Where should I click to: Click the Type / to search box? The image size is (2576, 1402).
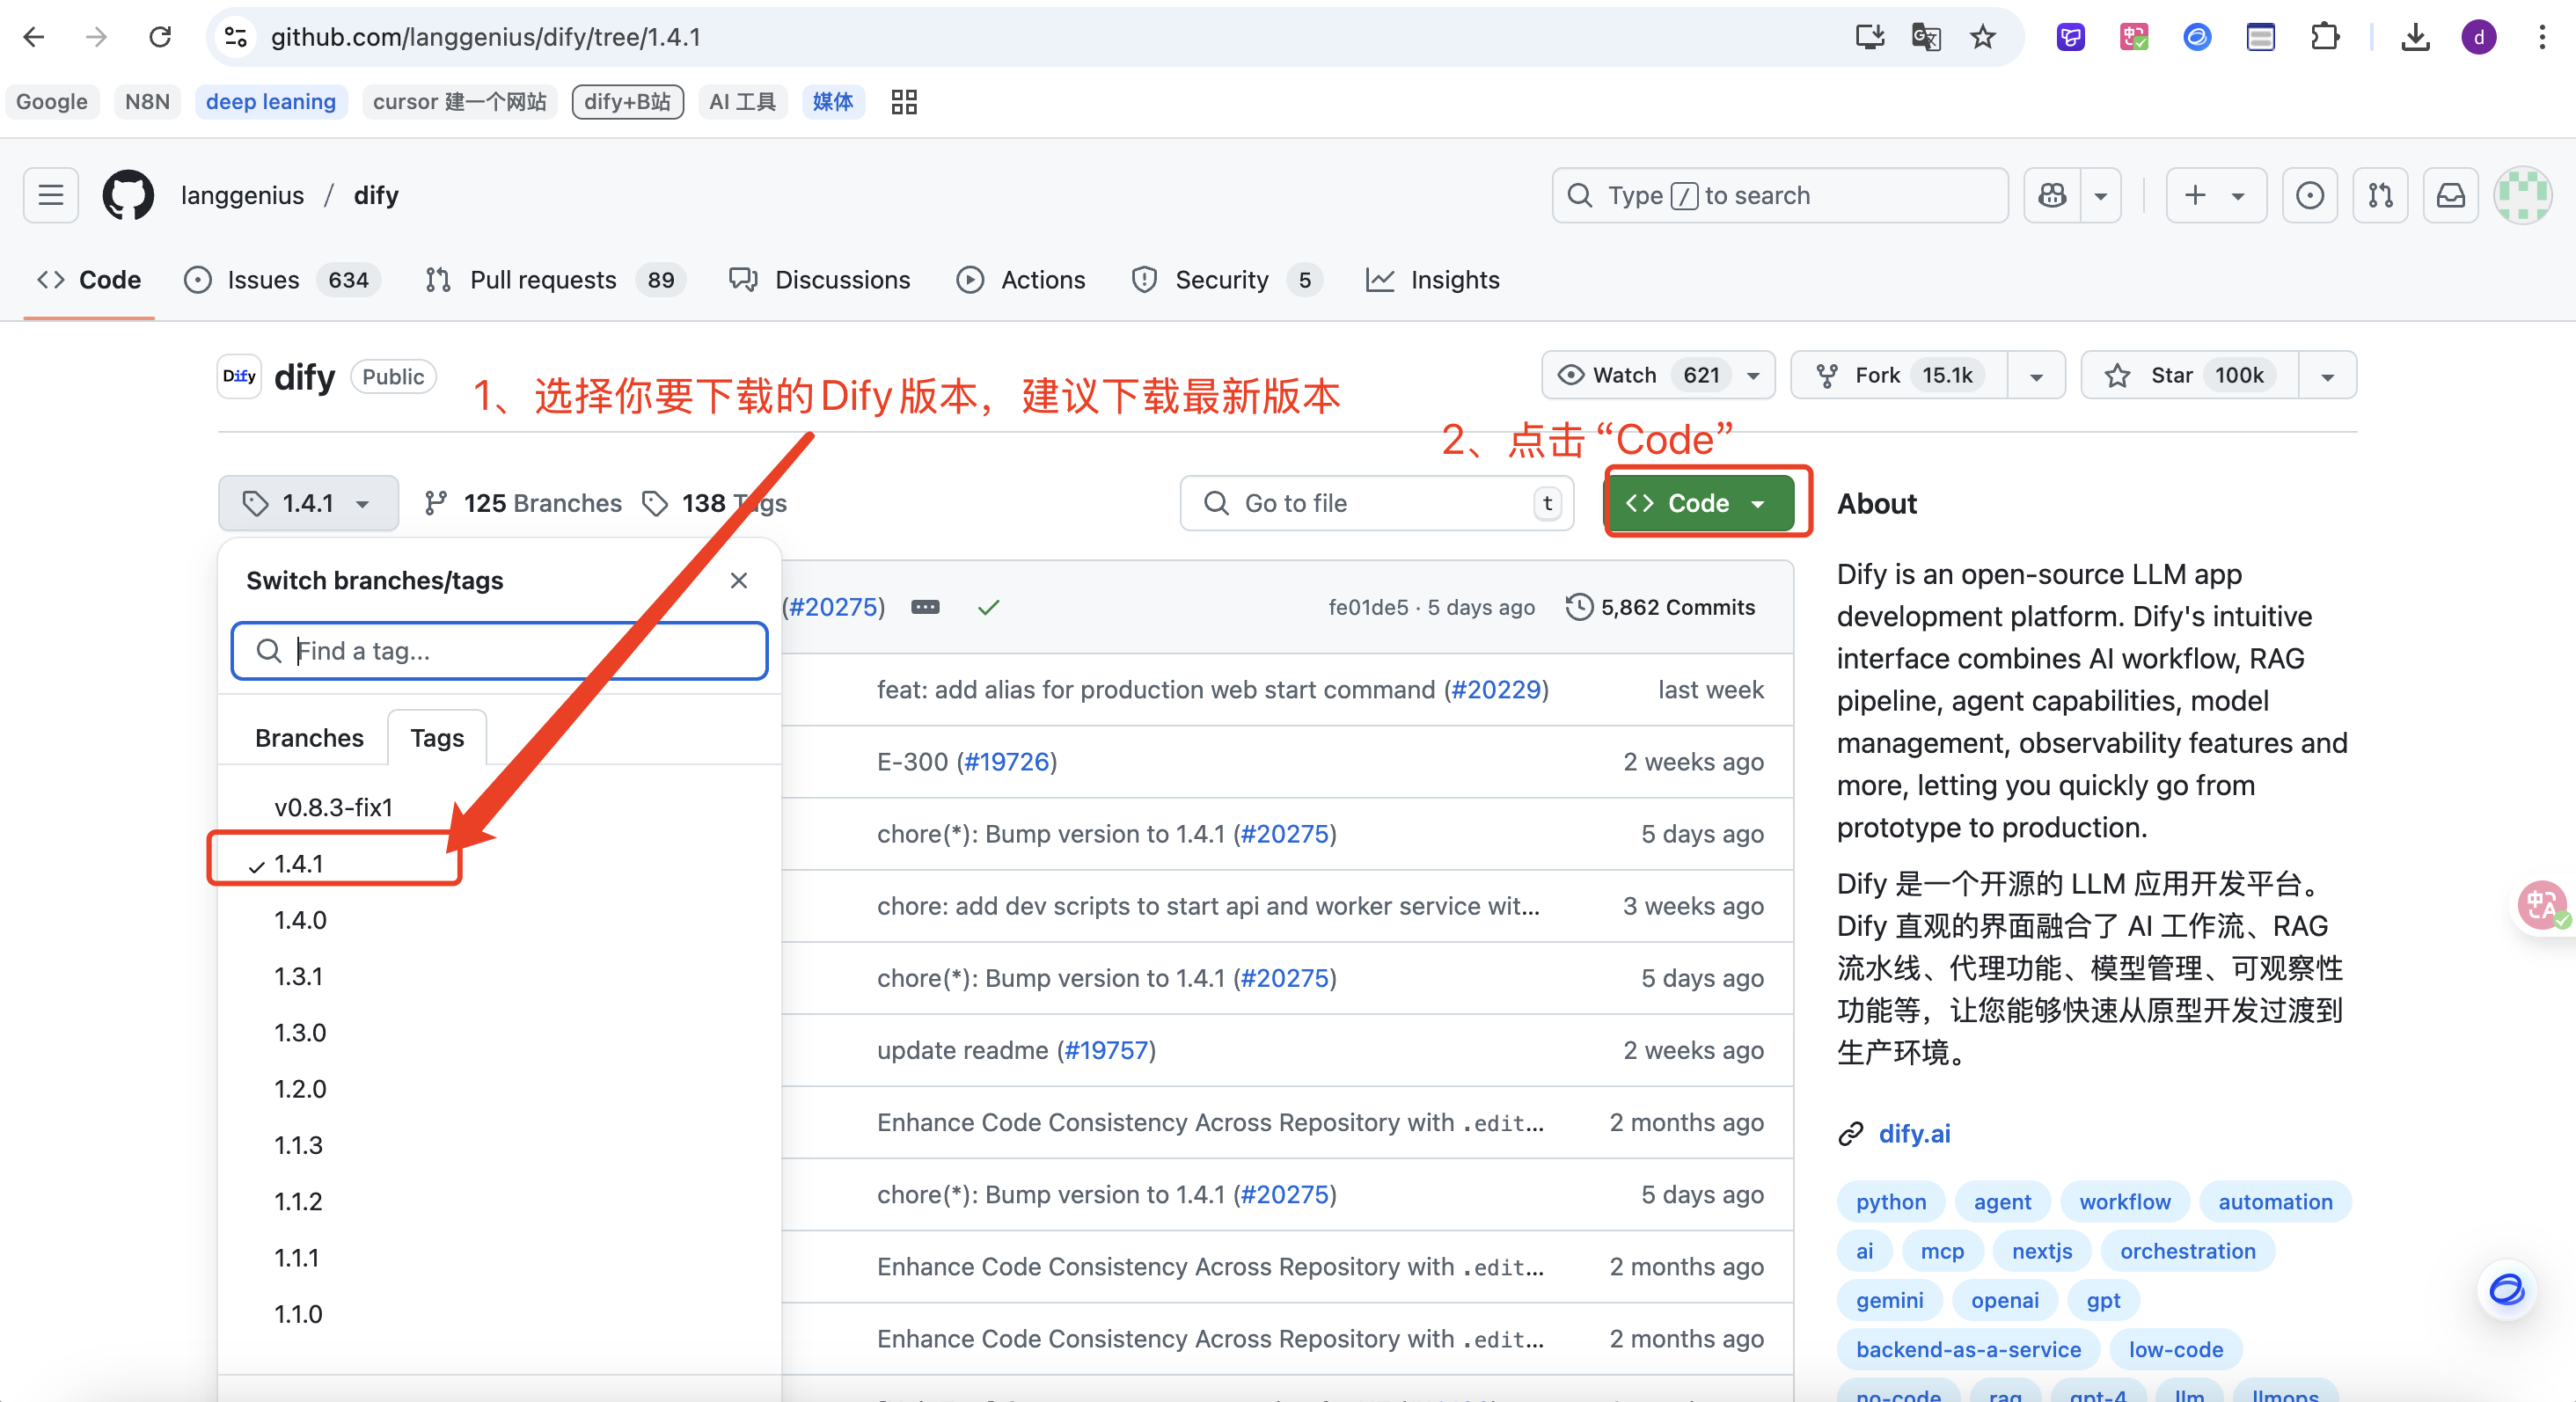1780,195
